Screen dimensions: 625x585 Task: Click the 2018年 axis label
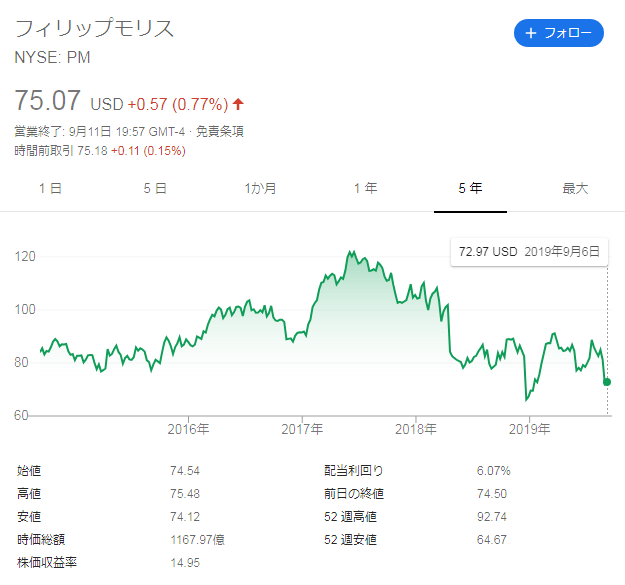[416, 429]
